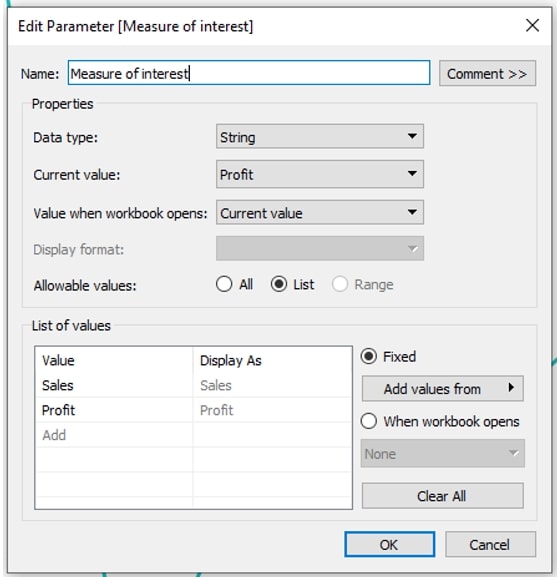Edit the Profit Display As cell
557x577 pixels.
click(x=272, y=410)
